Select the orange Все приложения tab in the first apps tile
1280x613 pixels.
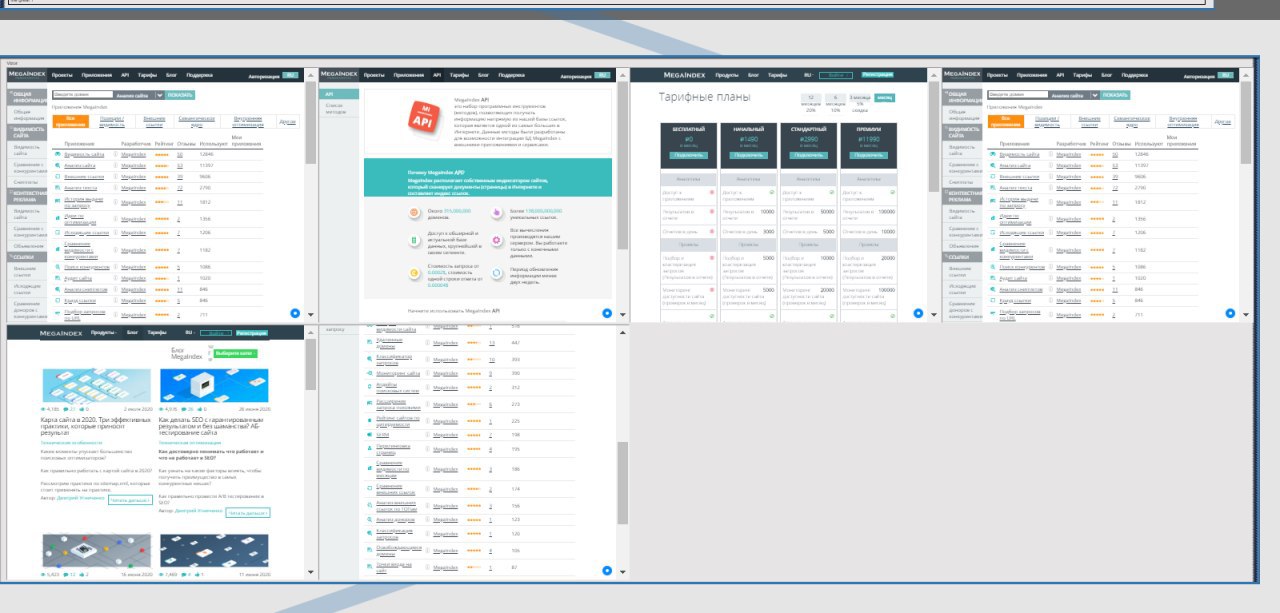tap(71, 121)
